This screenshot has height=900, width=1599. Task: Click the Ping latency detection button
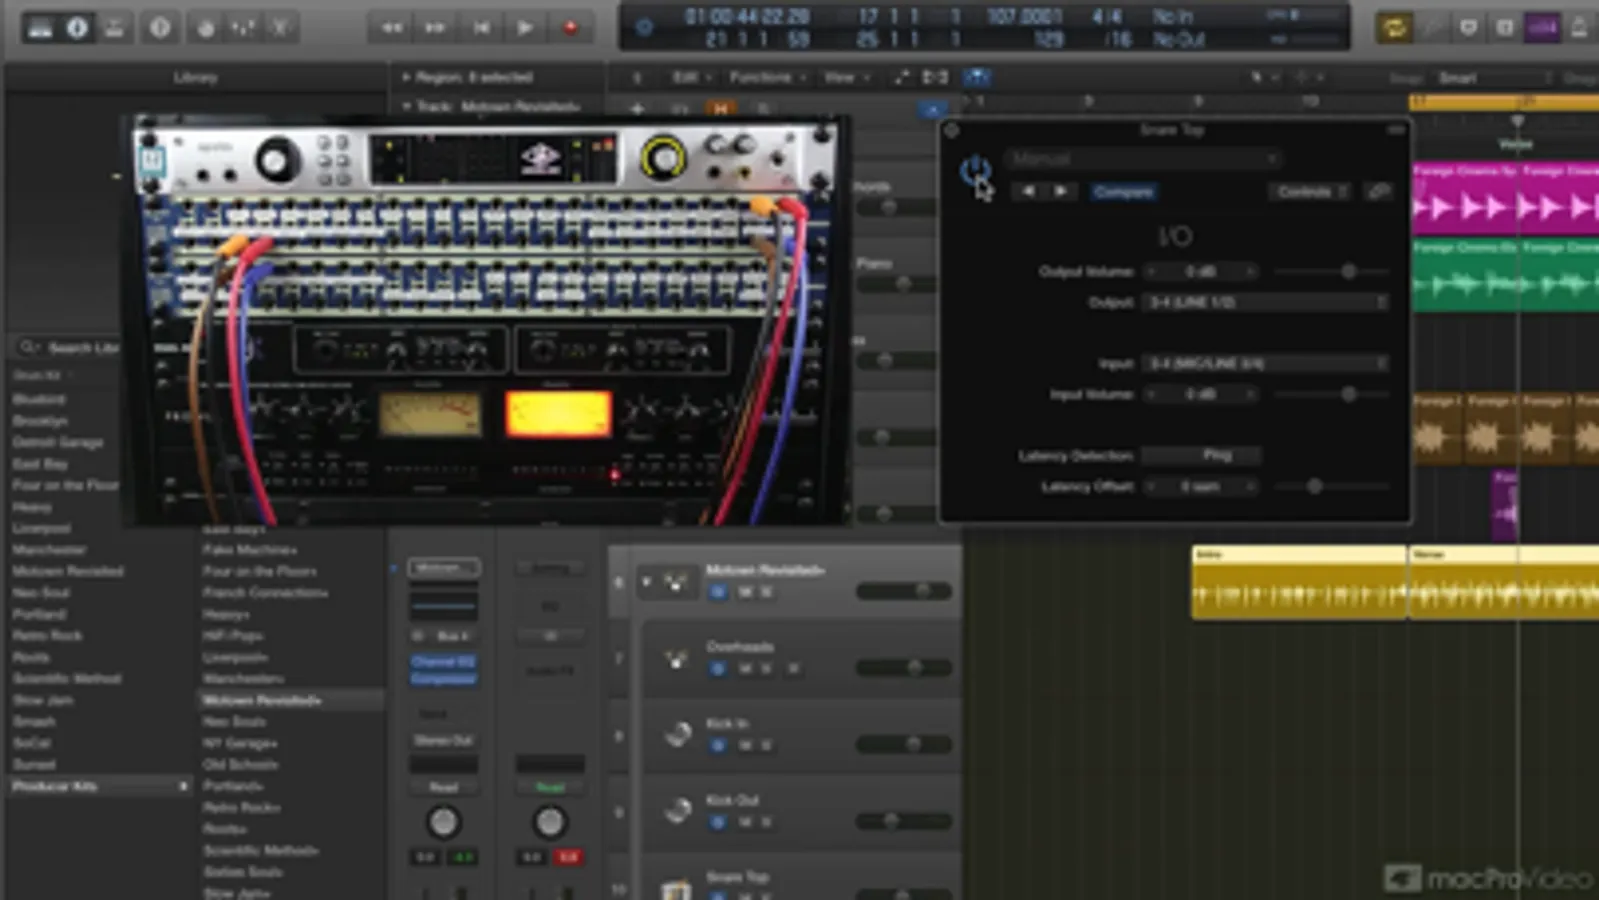pyautogui.click(x=1202, y=455)
